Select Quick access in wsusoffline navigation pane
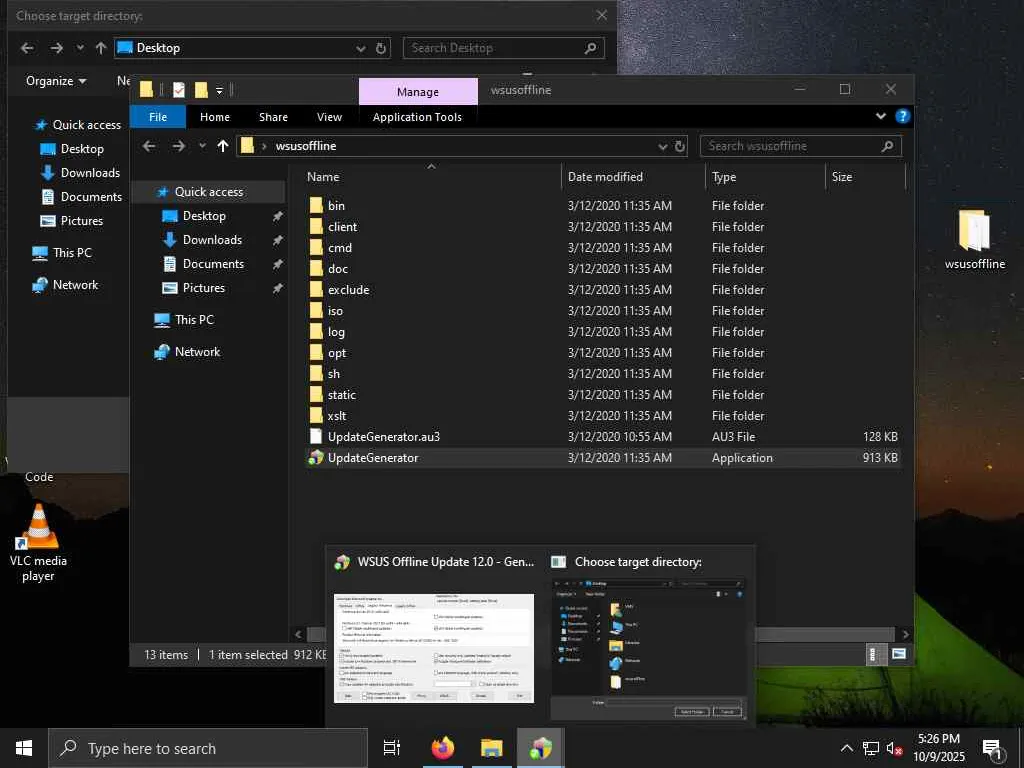 (208, 192)
